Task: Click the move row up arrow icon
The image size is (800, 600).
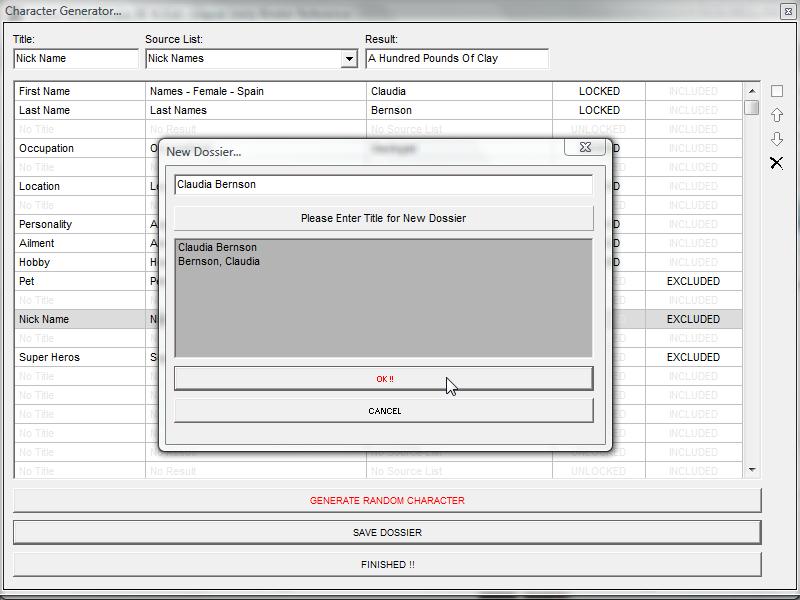Action: pos(776,115)
